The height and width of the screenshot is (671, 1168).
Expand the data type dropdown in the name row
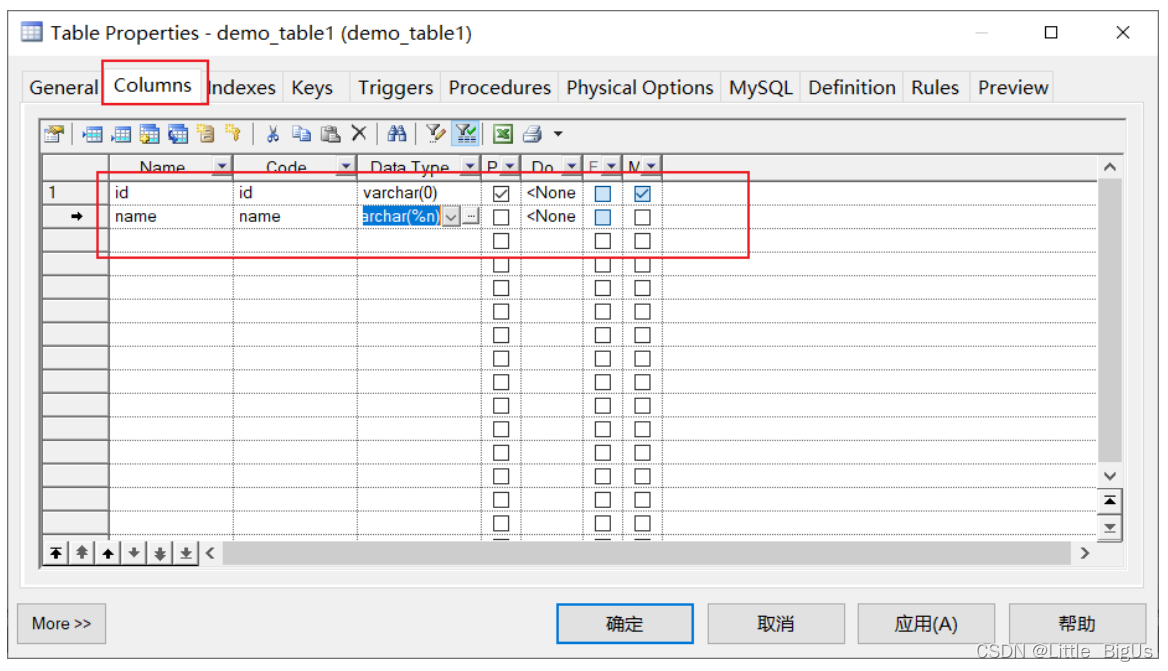[x=451, y=217]
